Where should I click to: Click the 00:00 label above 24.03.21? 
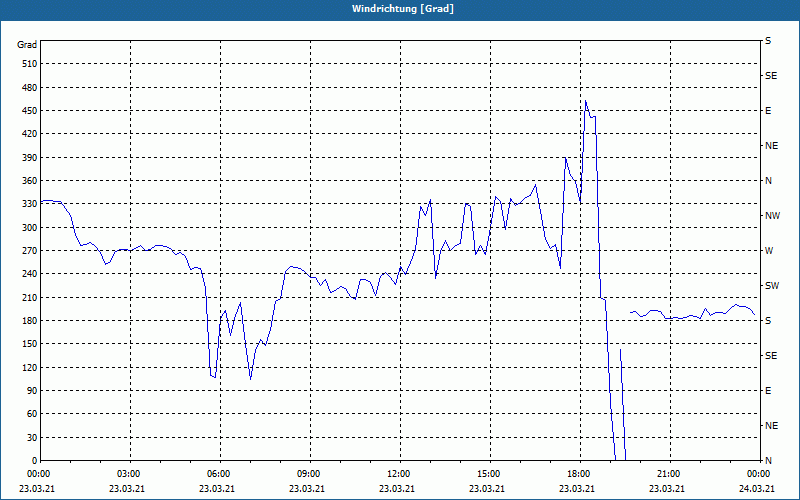tap(758, 474)
